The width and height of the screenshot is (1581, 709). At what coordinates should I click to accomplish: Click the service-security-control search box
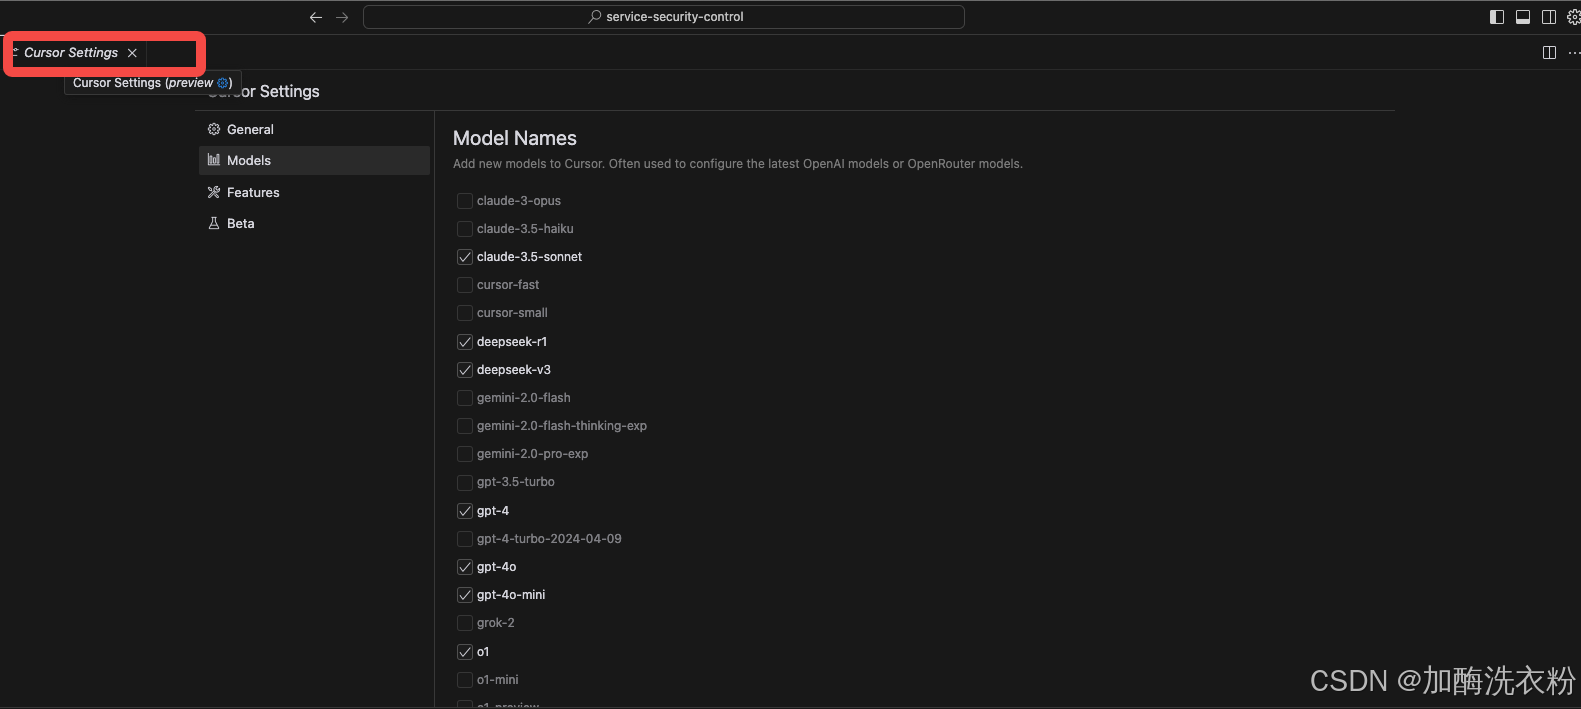pyautogui.click(x=664, y=17)
